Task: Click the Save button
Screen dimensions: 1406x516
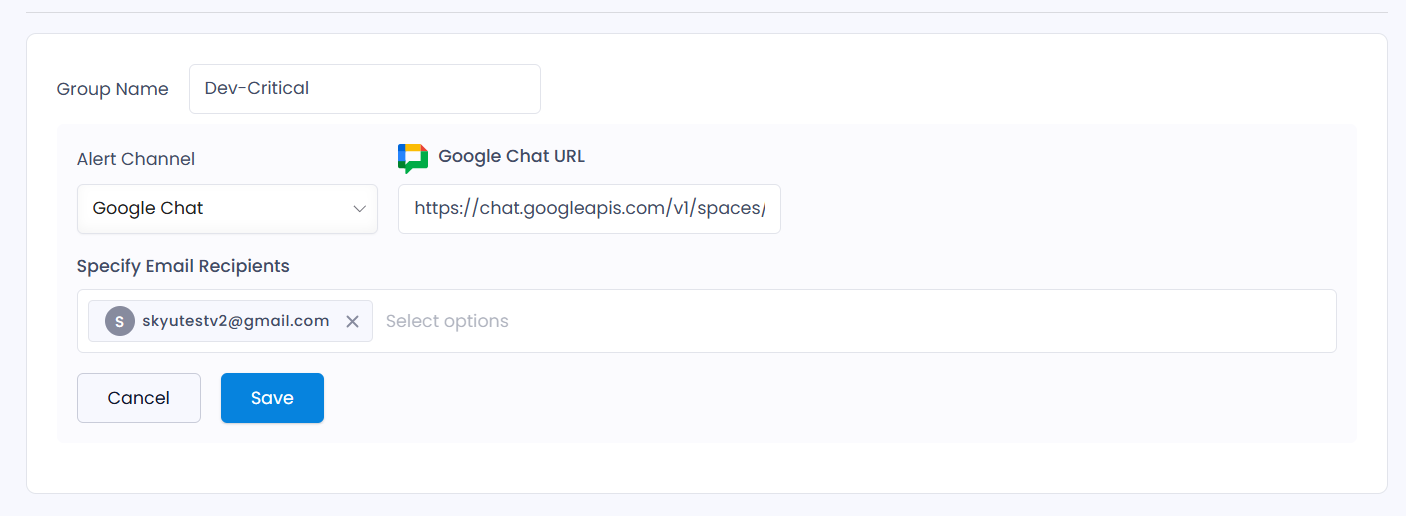Action: [272, 398]
